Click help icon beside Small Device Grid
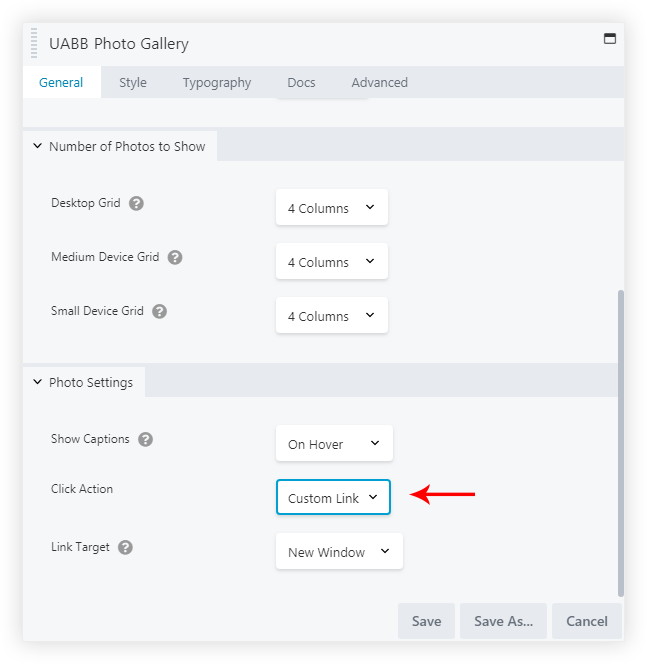This screenshot has width=647, height=664. coord(159,311)
